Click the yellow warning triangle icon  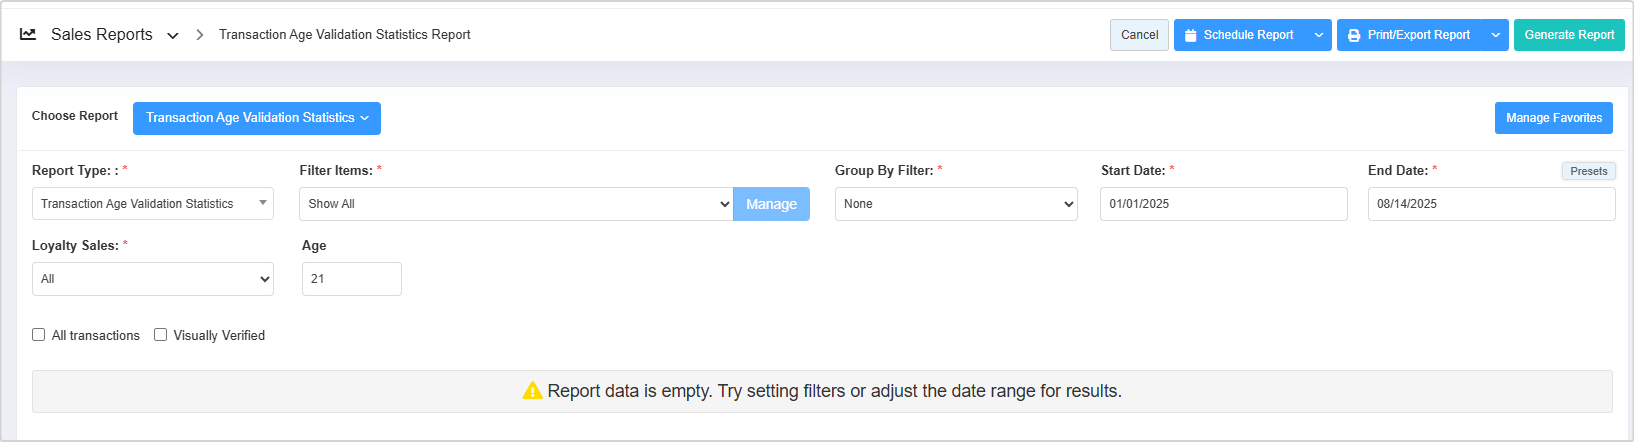point(532,391)
